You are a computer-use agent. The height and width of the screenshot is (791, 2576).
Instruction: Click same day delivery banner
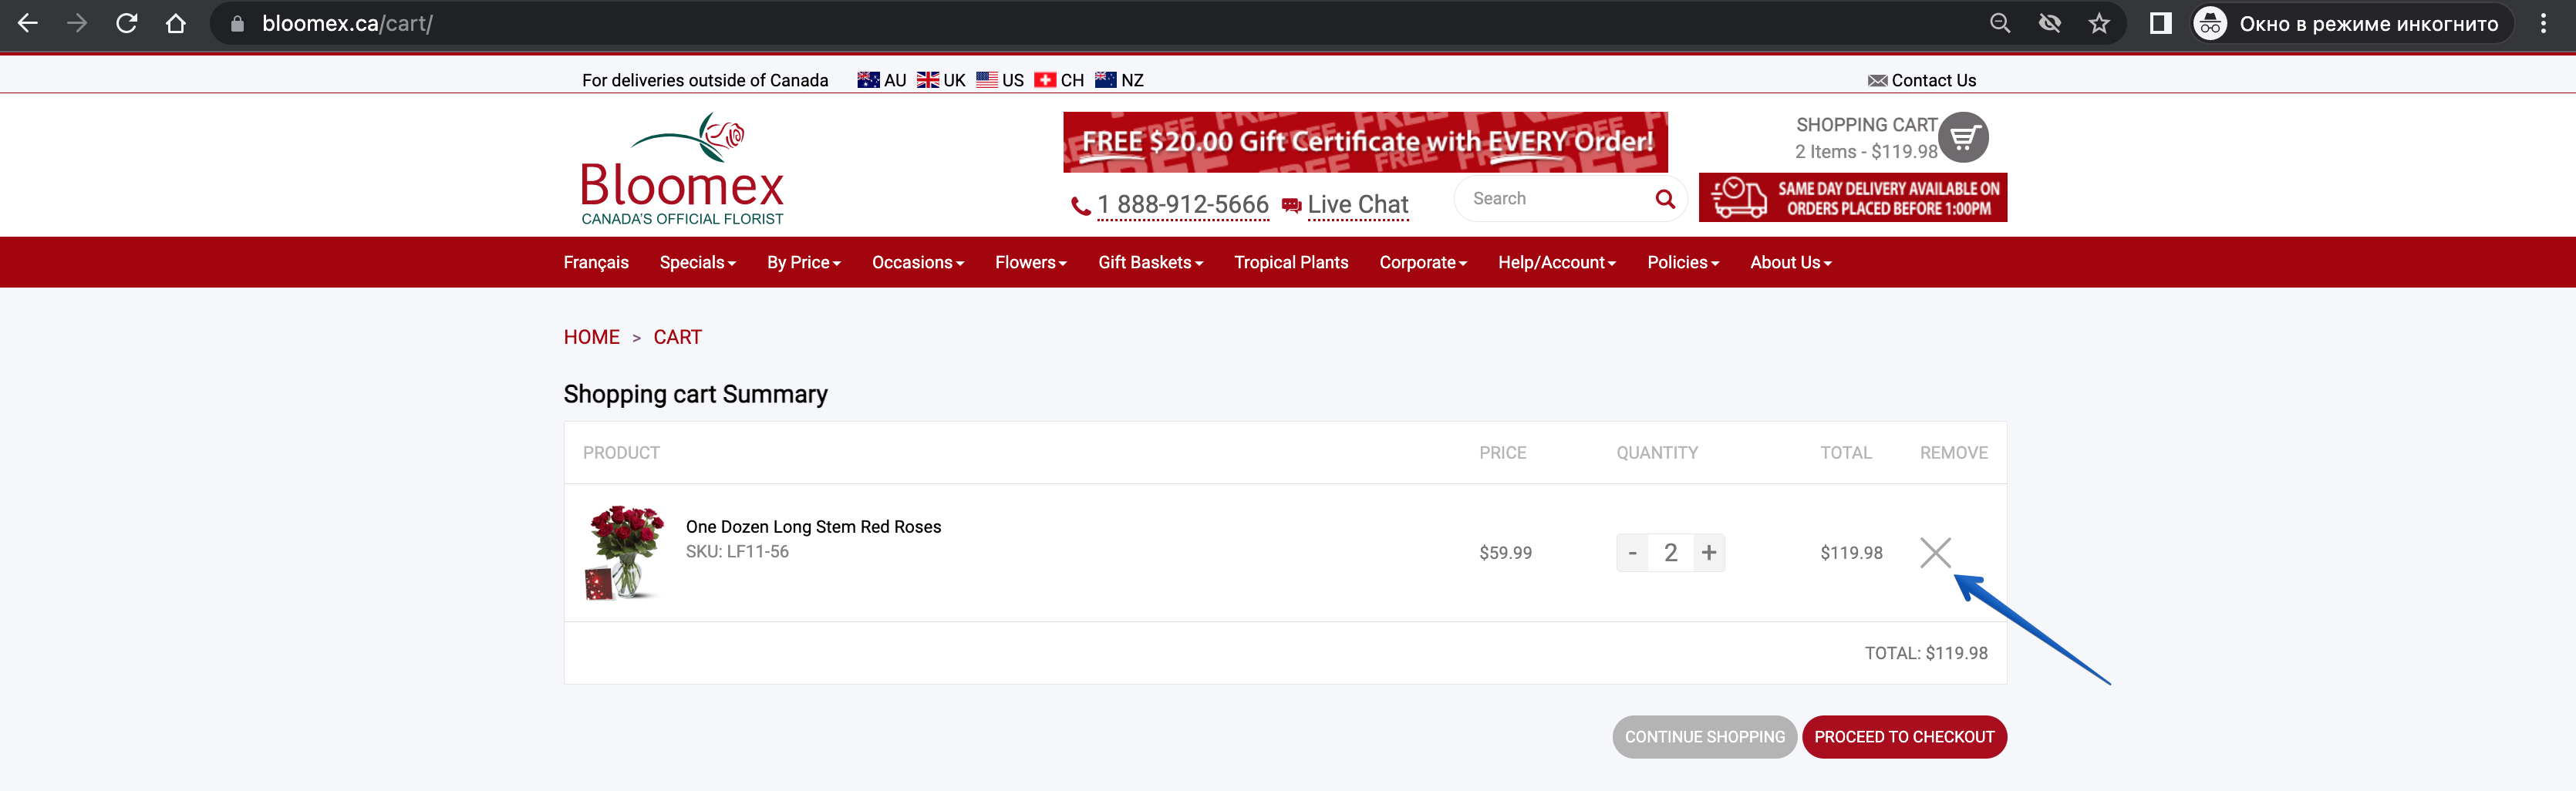tap(1852, 198)
